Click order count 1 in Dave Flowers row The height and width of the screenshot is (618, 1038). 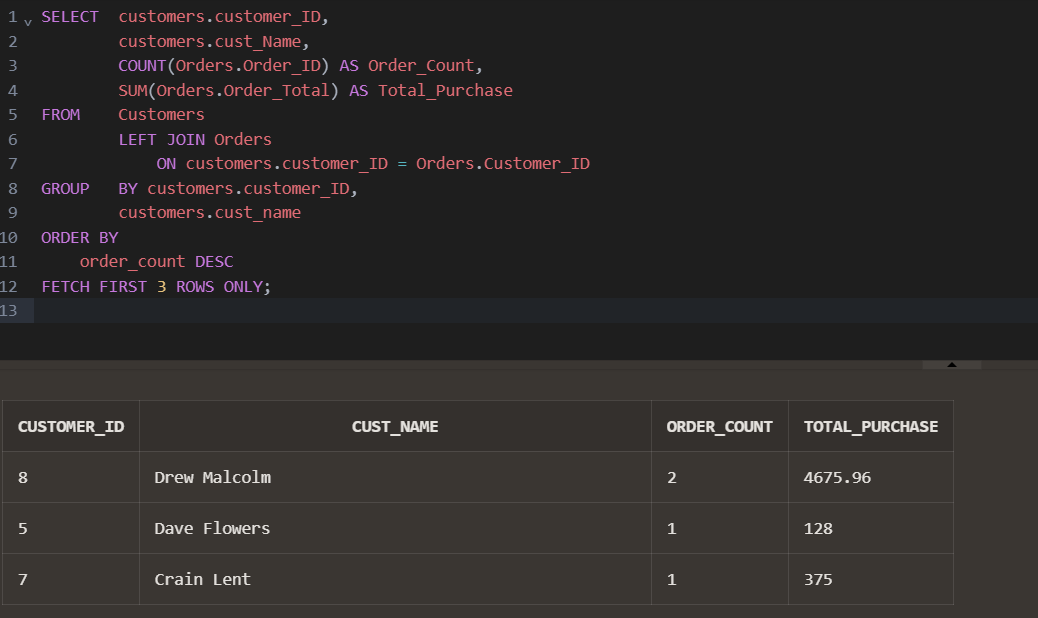tap(720, 528)
